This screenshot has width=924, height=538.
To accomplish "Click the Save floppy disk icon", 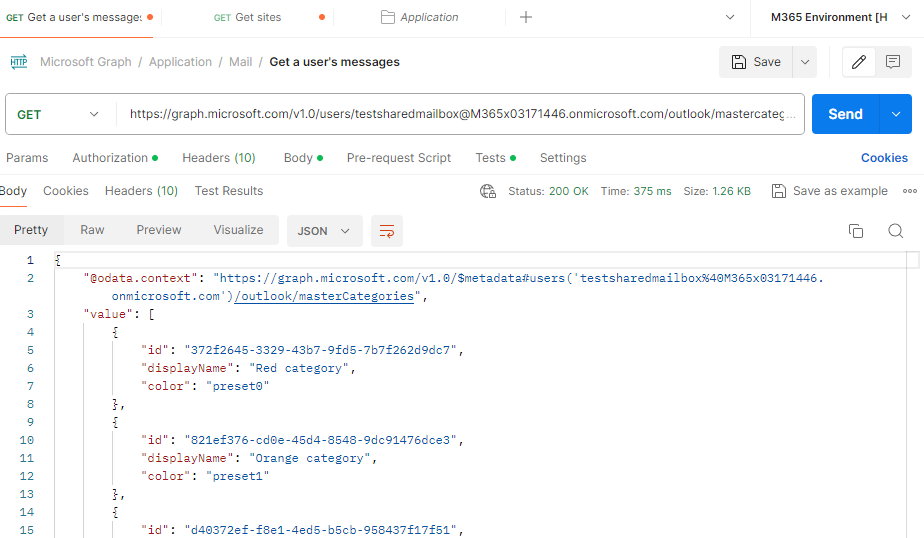I will pos(738,62).
